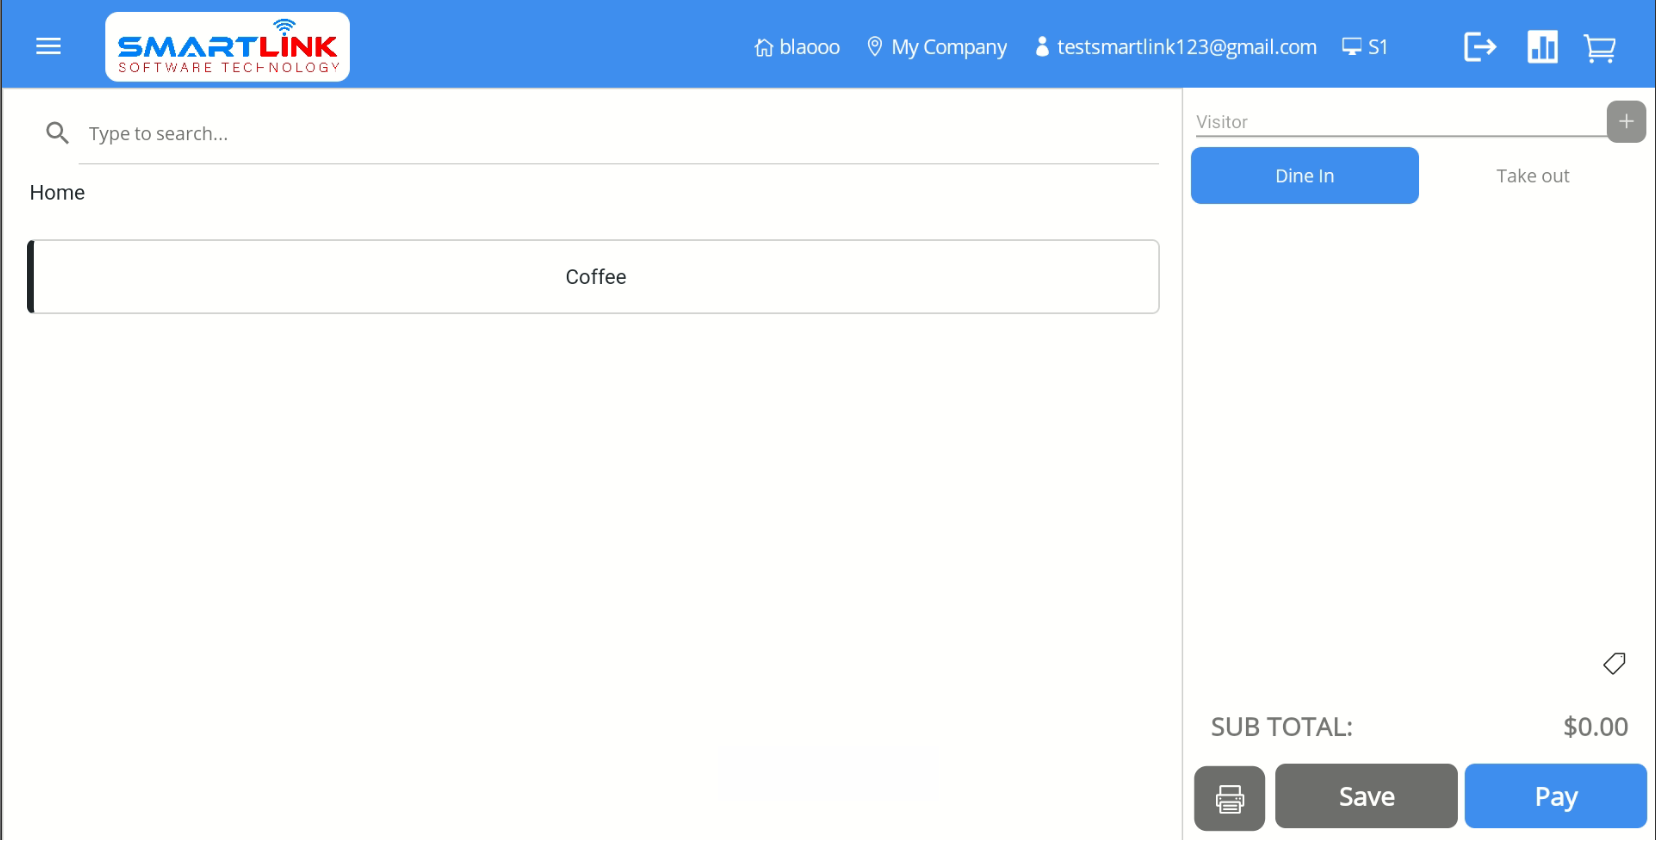Click the logout icon in header
The width and height of the screenshot is (1656, 848).
pyautogui.click(x=1479, y=47)
